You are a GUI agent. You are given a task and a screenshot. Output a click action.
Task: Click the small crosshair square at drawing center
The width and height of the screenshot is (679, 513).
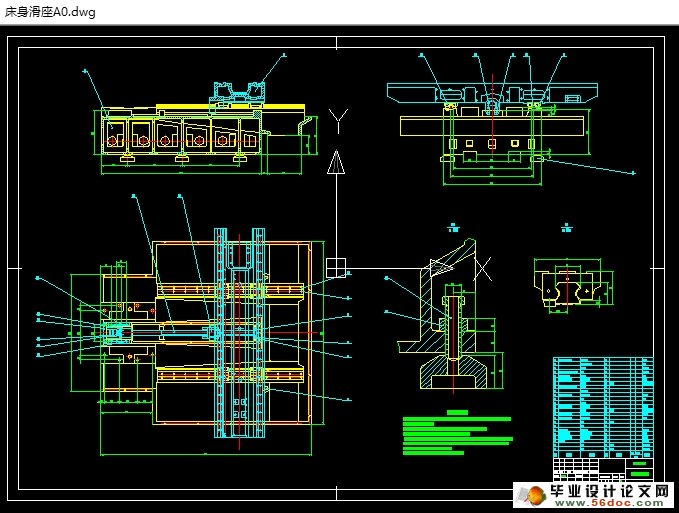coord(336,268)
